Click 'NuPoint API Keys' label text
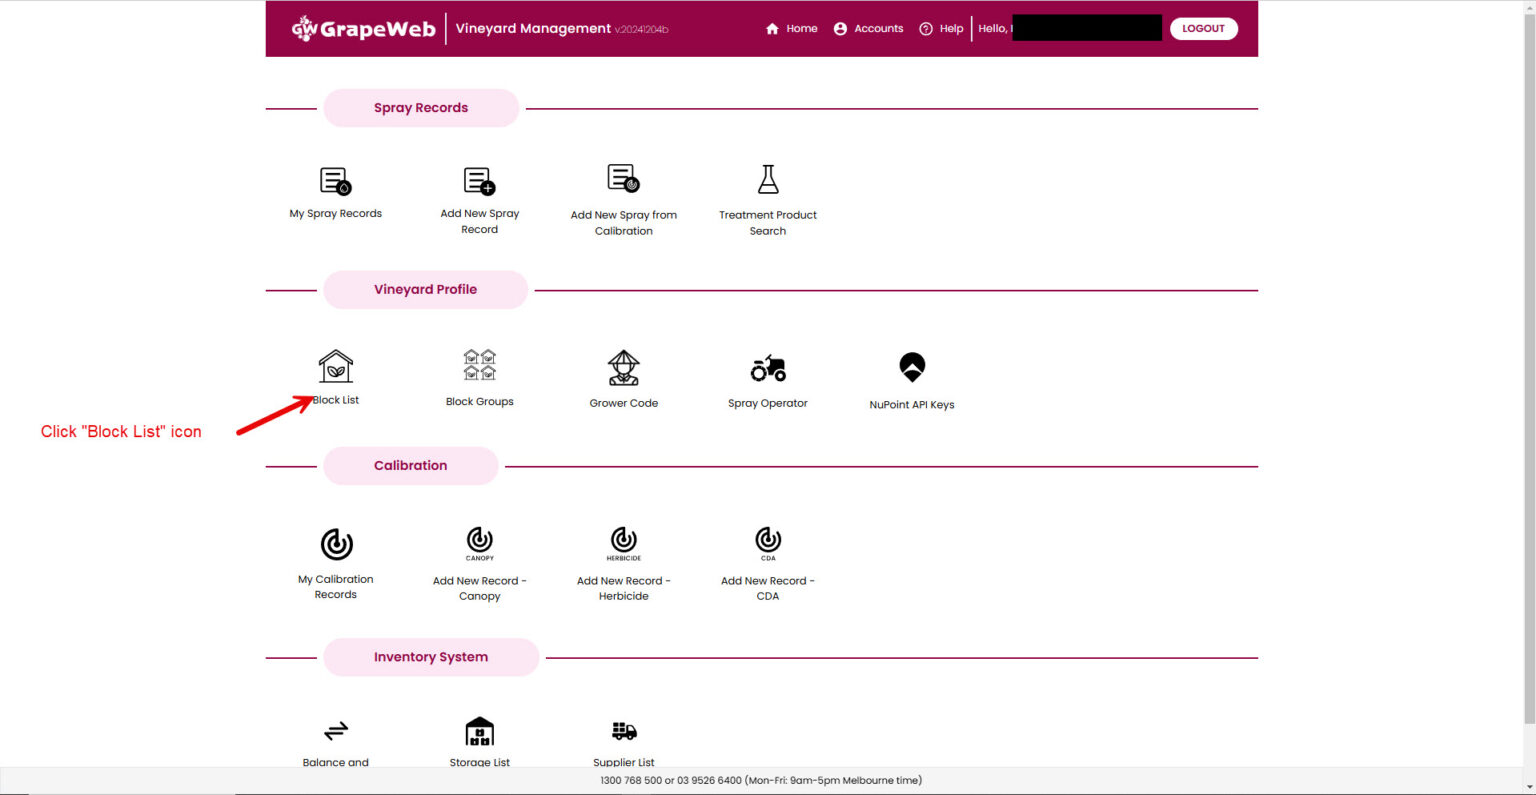 [911, 405]
